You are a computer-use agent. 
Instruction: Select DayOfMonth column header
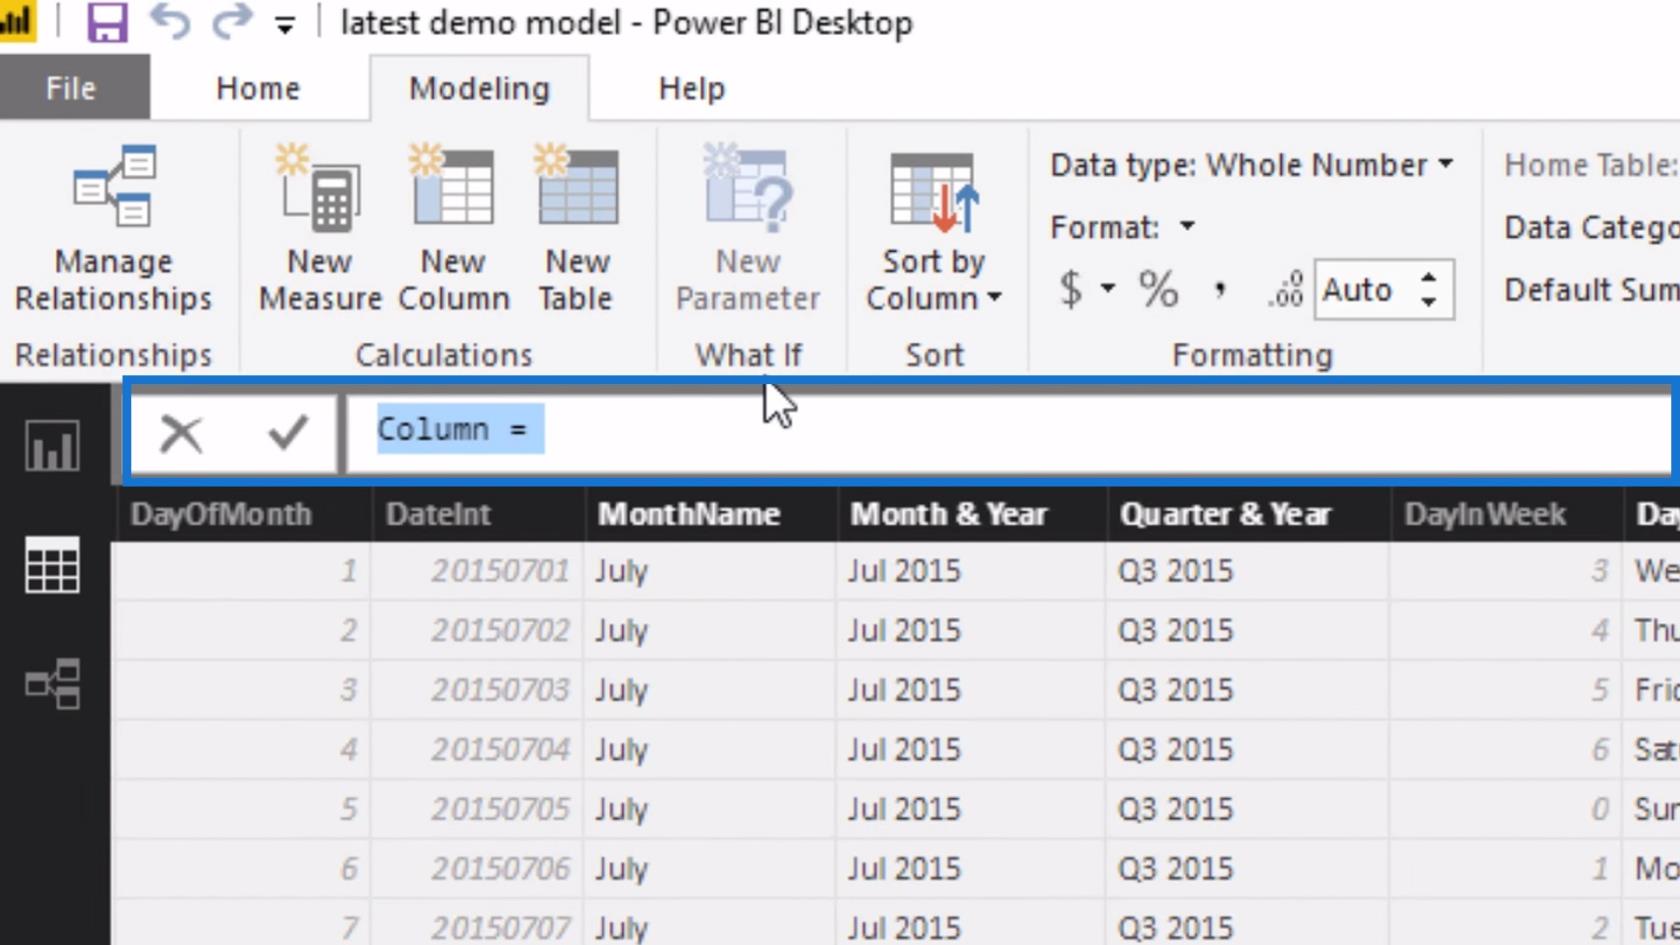[x=221, y=514]
